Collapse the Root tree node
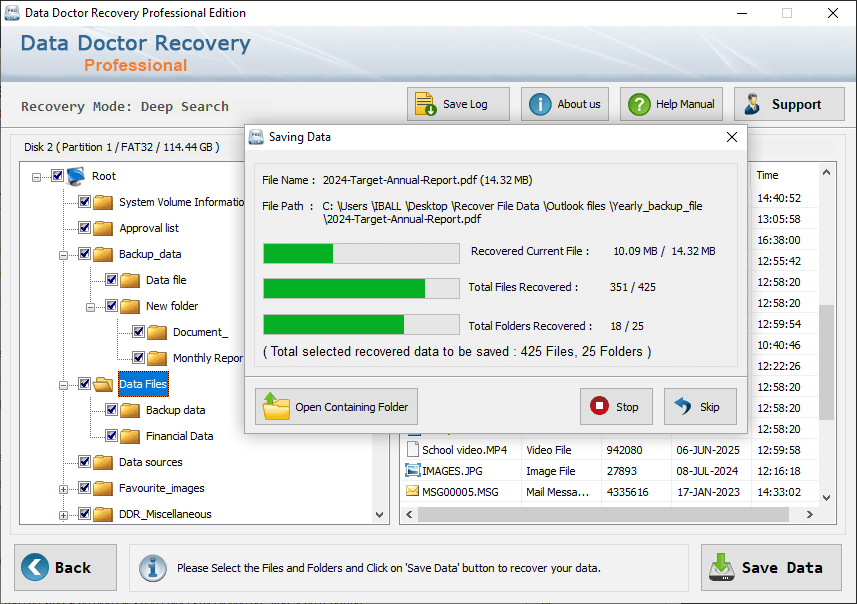The image size is (857, 604). pyautogui.click(x=36, y=177)
